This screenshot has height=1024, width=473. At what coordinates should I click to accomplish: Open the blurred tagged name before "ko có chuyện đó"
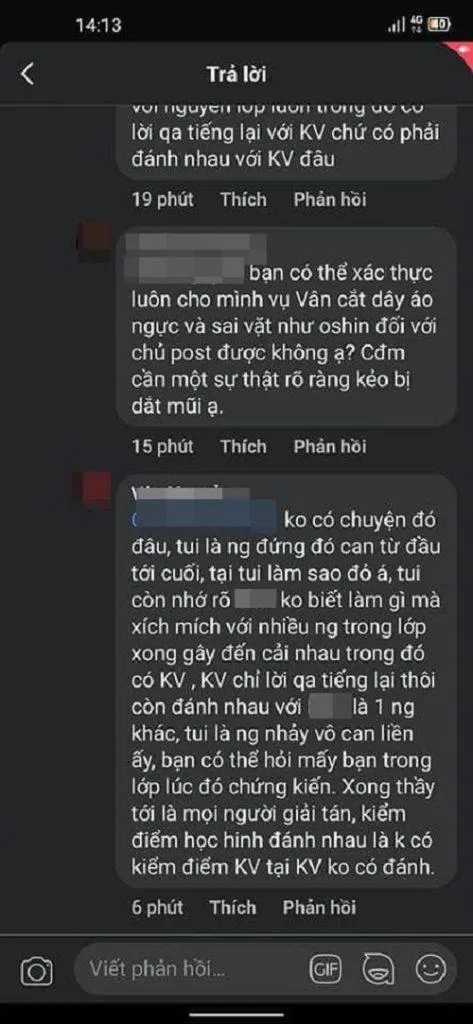pos(204,521)
